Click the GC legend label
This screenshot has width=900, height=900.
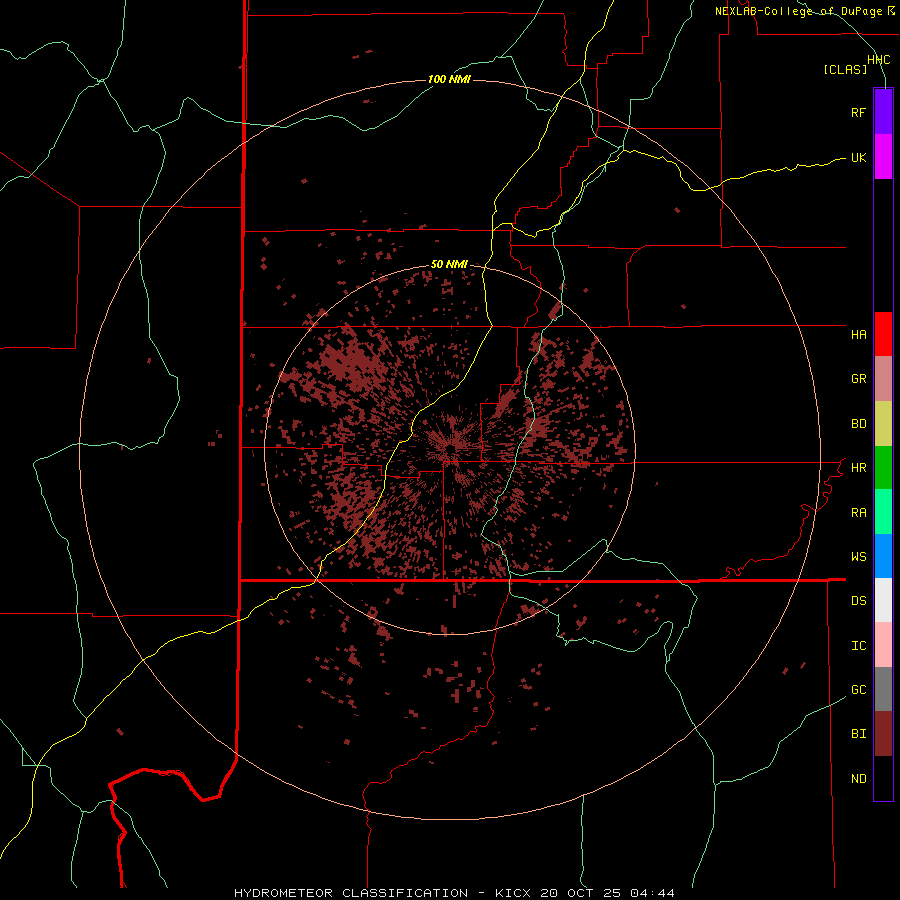858,690
